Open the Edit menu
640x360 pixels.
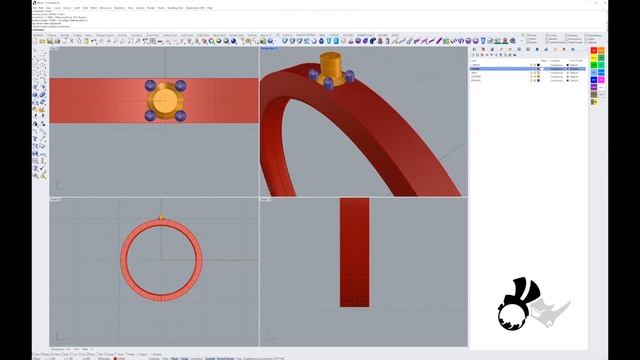coord(41,8)
